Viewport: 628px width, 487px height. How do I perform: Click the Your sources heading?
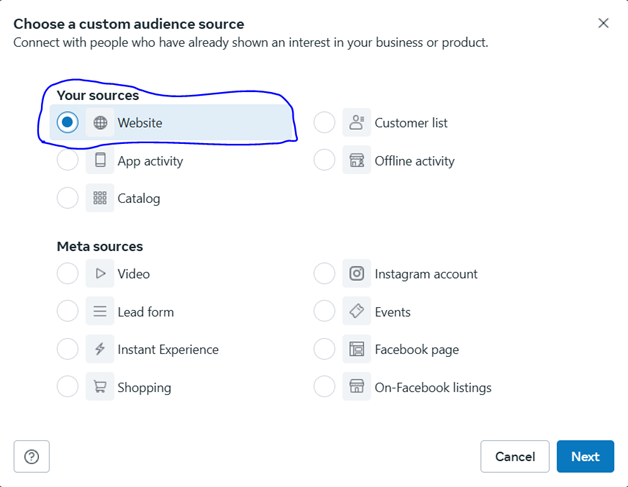(x=98, y=95)
